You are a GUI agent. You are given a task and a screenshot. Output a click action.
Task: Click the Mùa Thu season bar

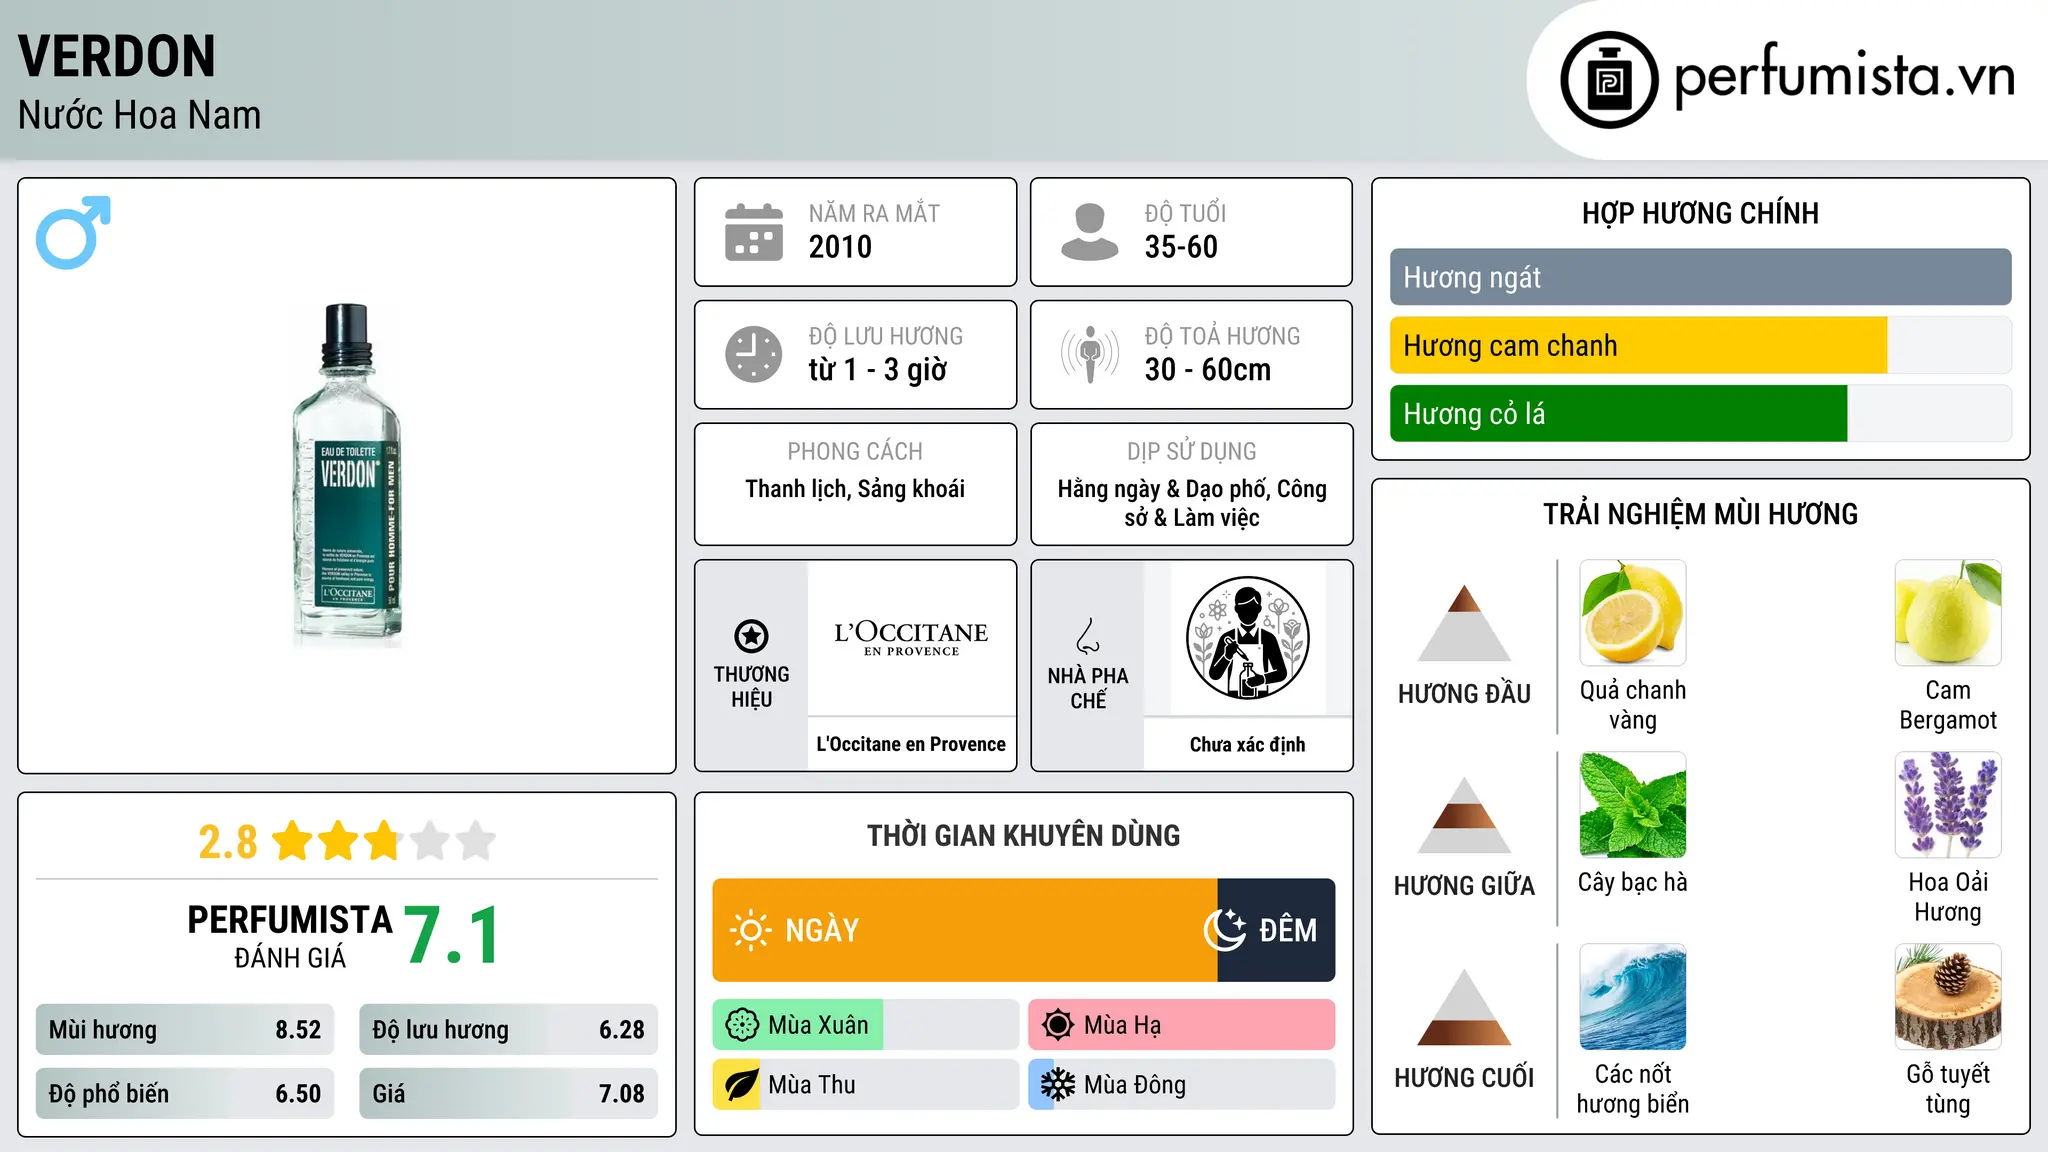[x=865, y=1085]
